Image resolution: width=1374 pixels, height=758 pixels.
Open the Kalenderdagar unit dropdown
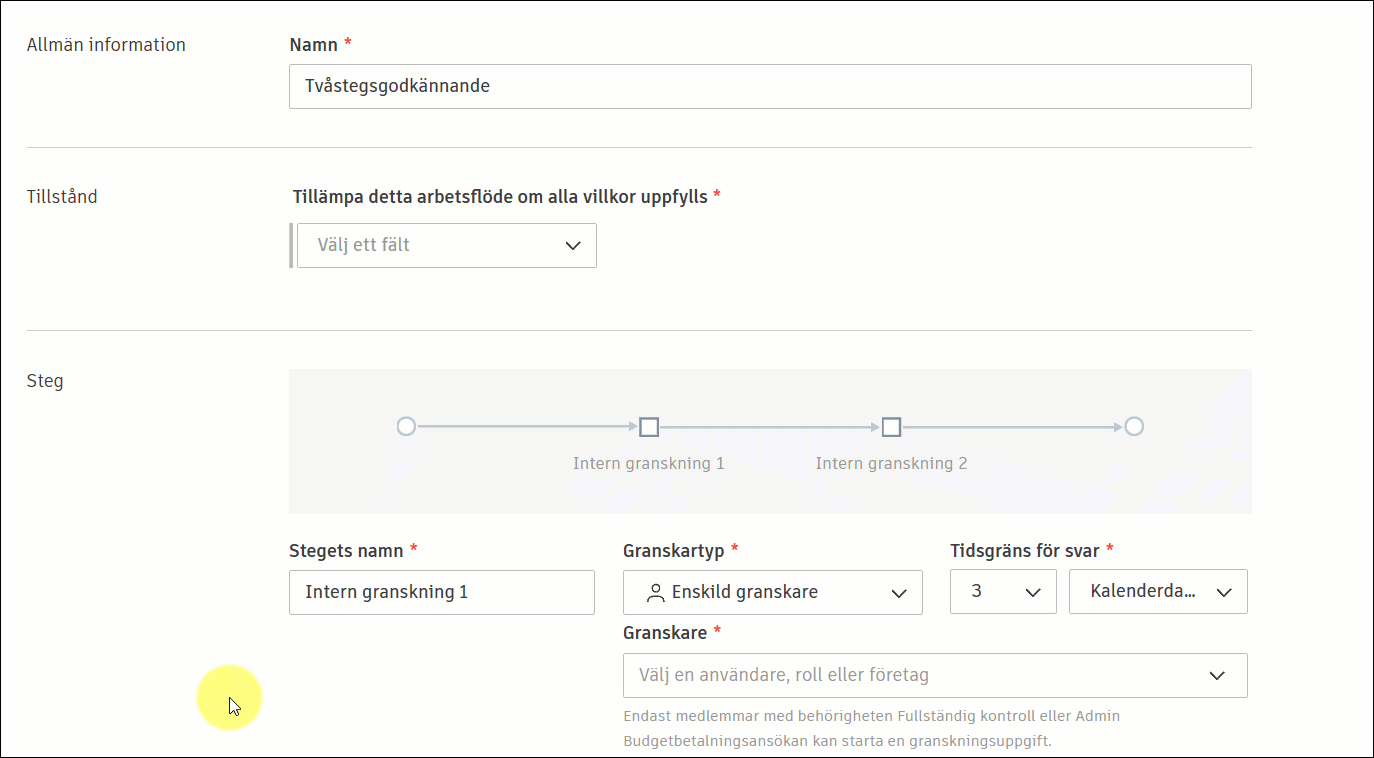1157,591
